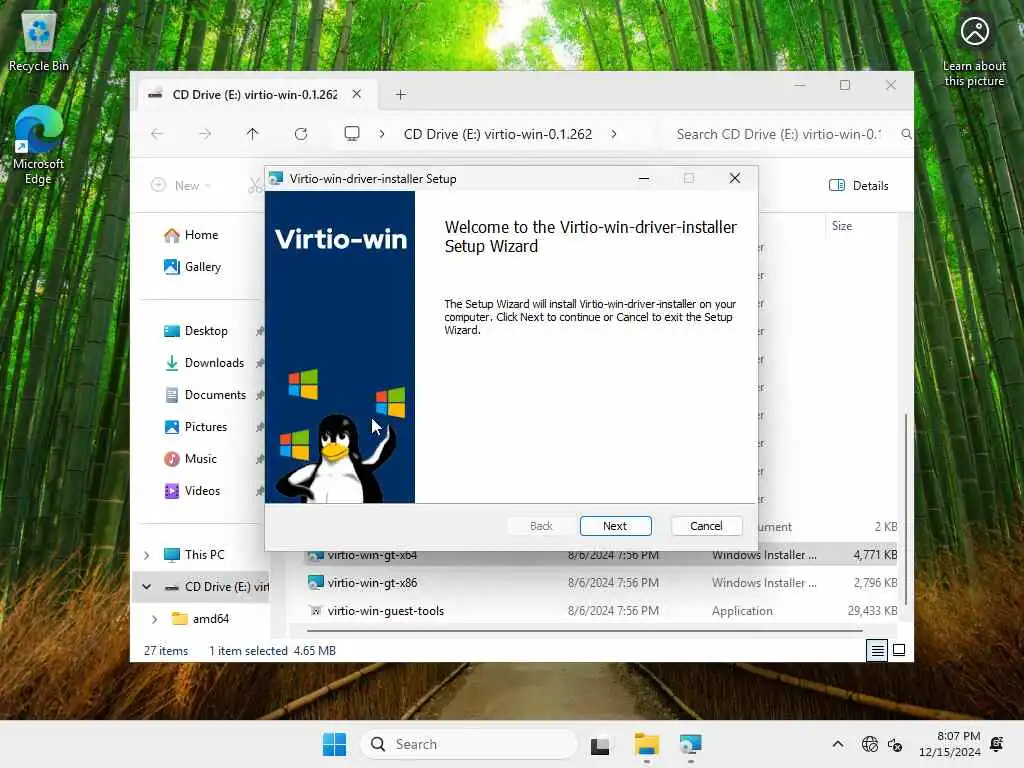The image size is (1024, 768).
Task: Switch to the installer taskbar icon
Action: pyautogui.click(x=690, y=744)
